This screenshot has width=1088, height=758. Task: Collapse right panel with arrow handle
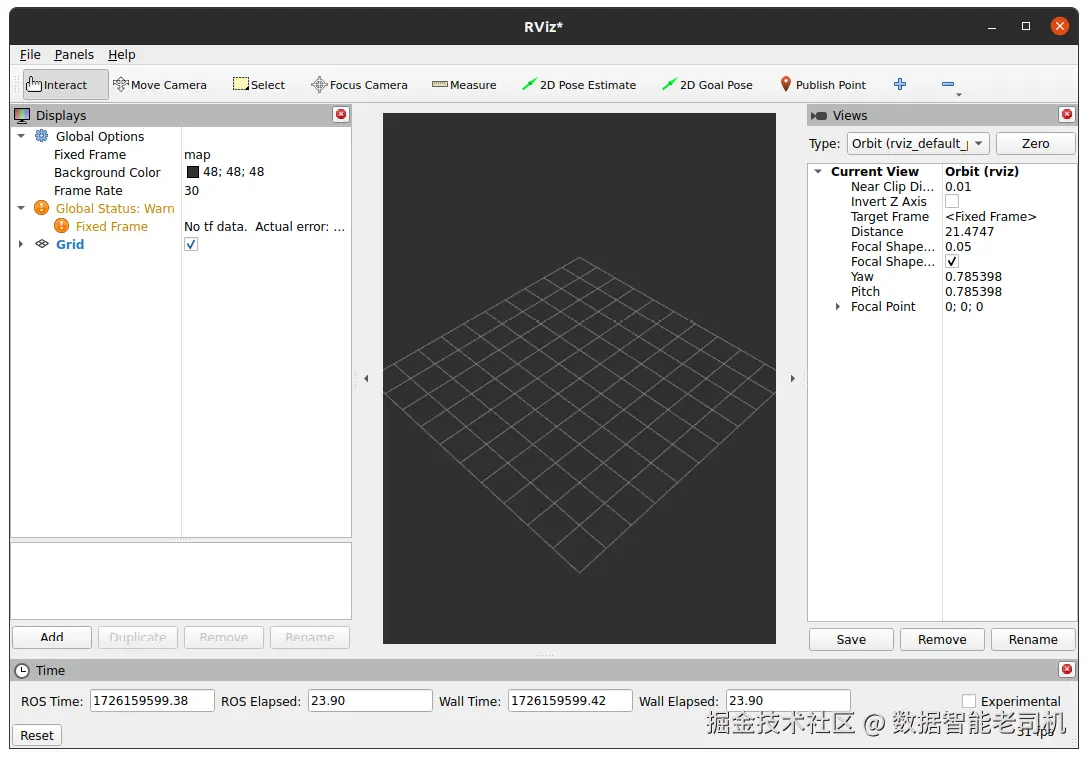click(792, 378)
